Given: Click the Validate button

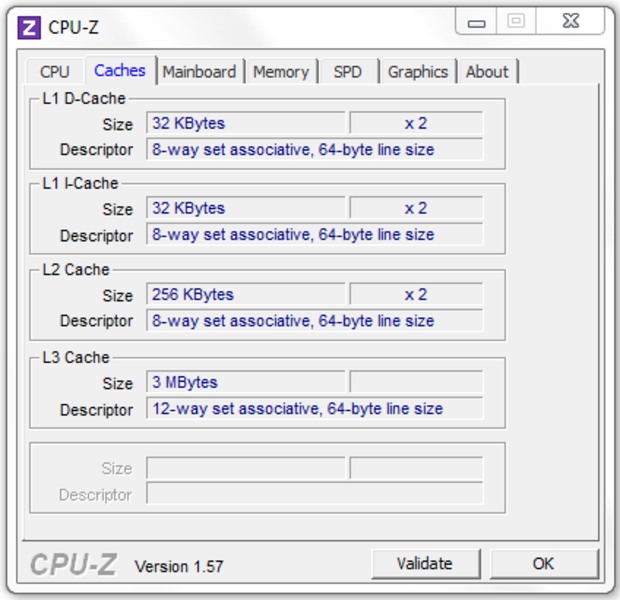Looking at the screenshot, I should (x=425, y=564).
